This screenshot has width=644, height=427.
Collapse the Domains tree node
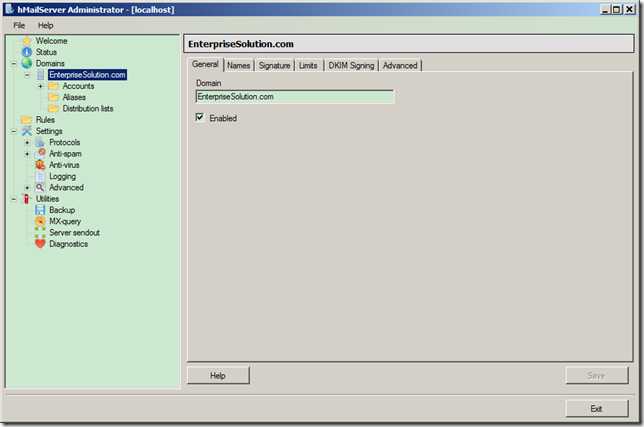14,64
